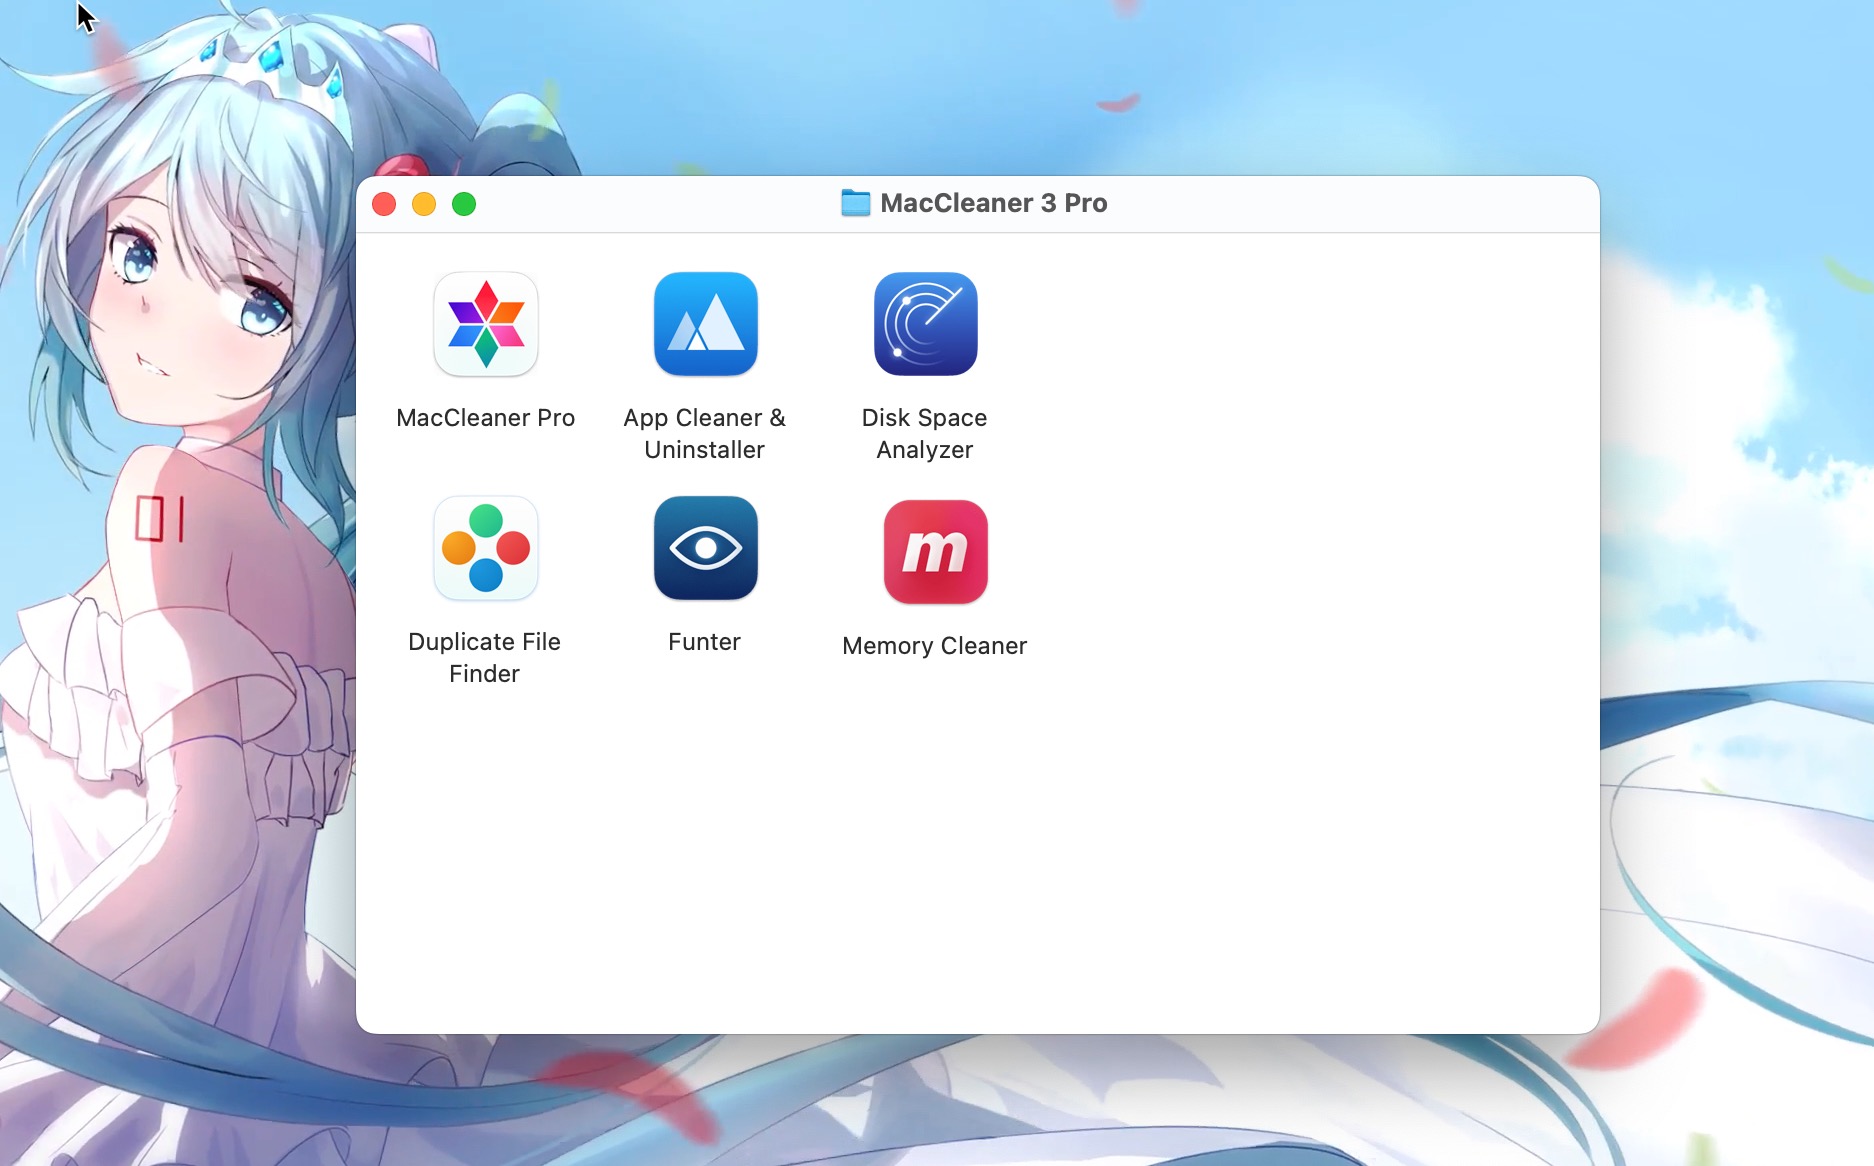1874x1166 pixels.
Task: Click the "Disk Space Analyzer" text label
Action: [x=925, y=434]
